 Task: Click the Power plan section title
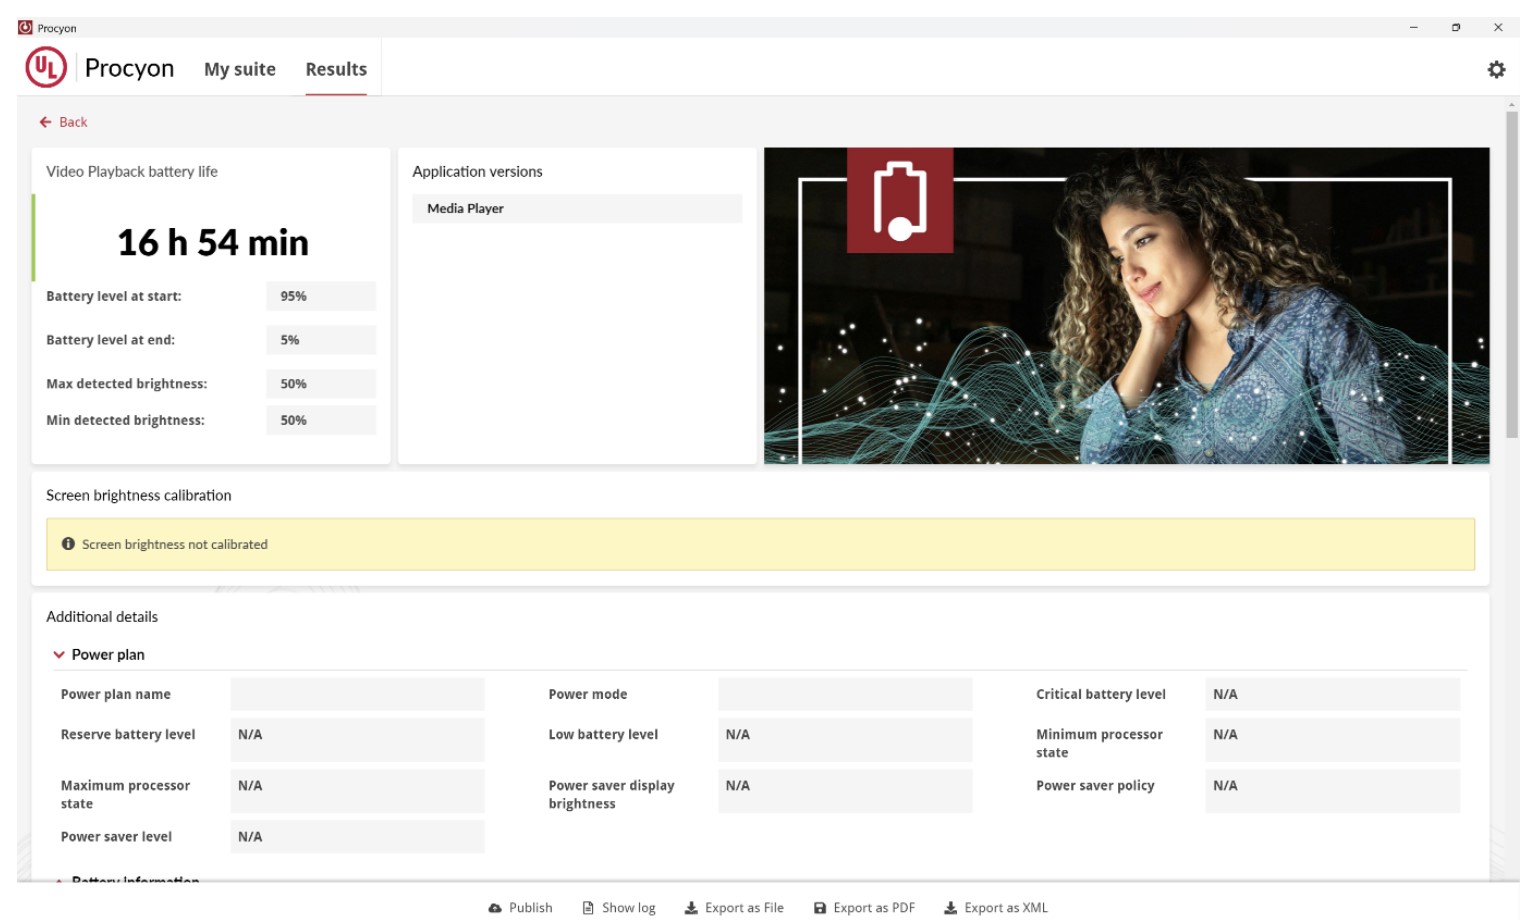pyautogui.click(x=108, y=655)
